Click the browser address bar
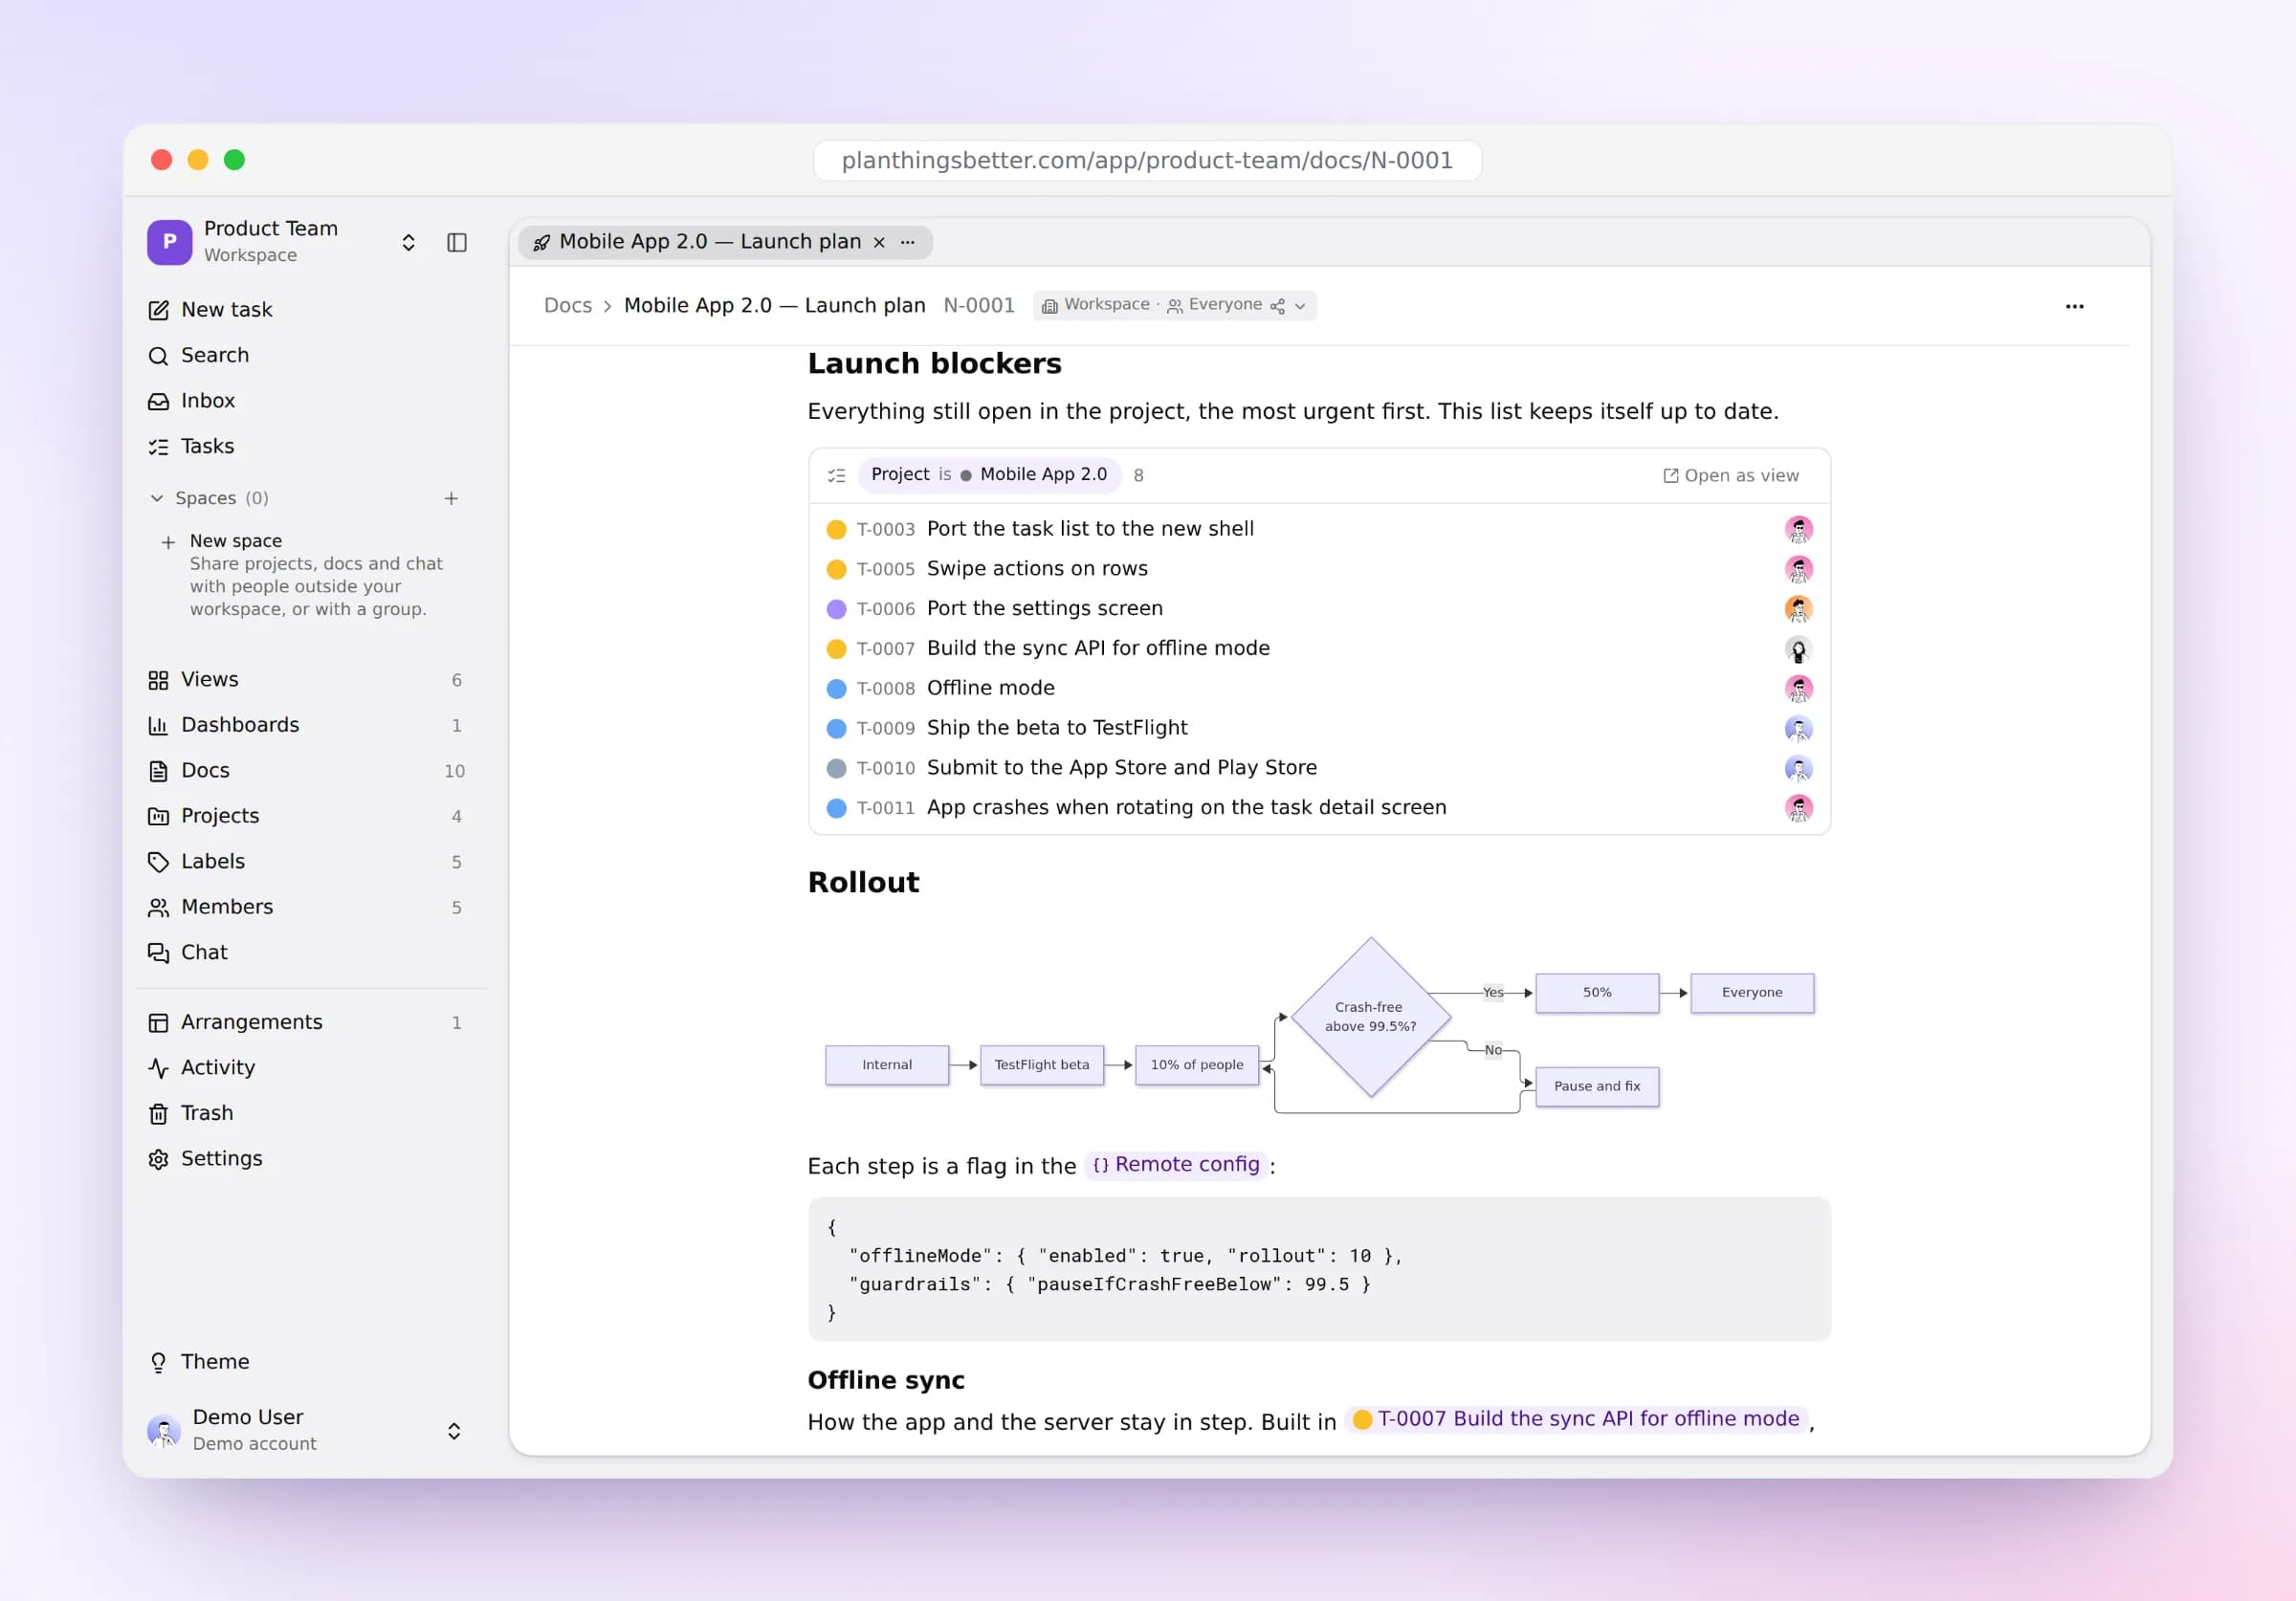Screen dimensions: 2296x1601 [x=1147, y=160]
